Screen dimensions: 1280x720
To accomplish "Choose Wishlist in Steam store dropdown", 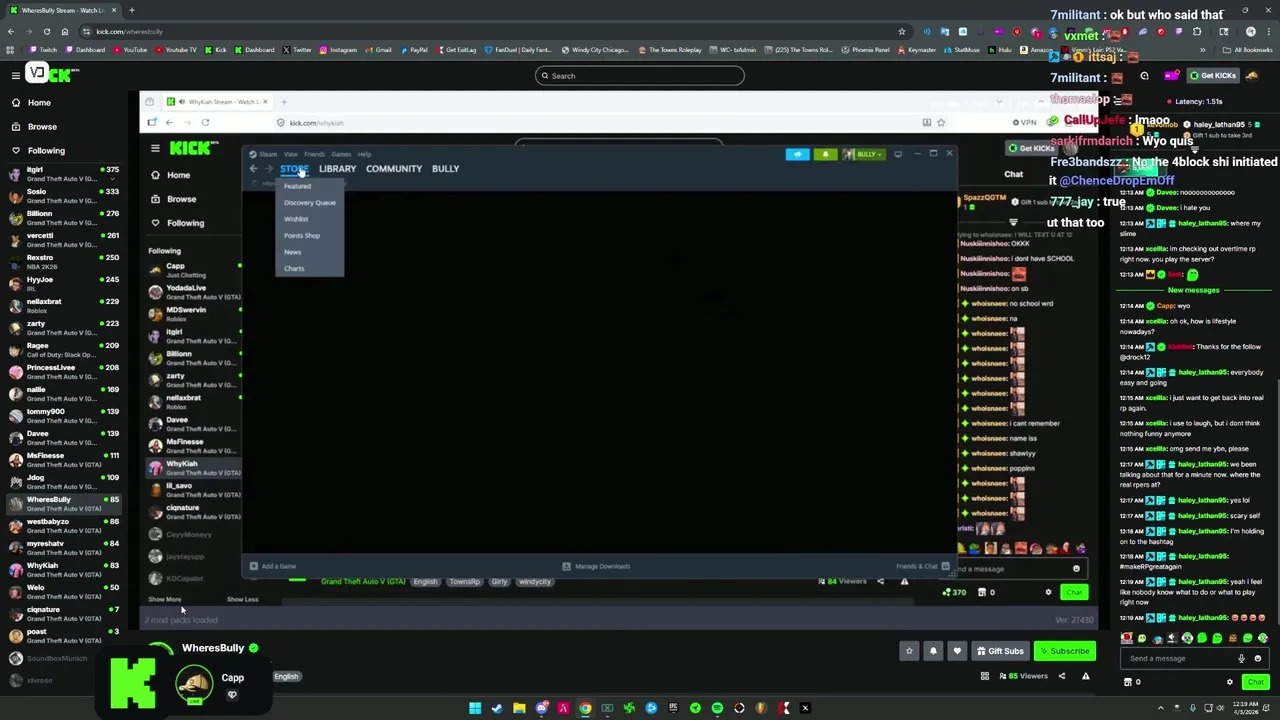I will pyautogui.click(x=296, y=219).
